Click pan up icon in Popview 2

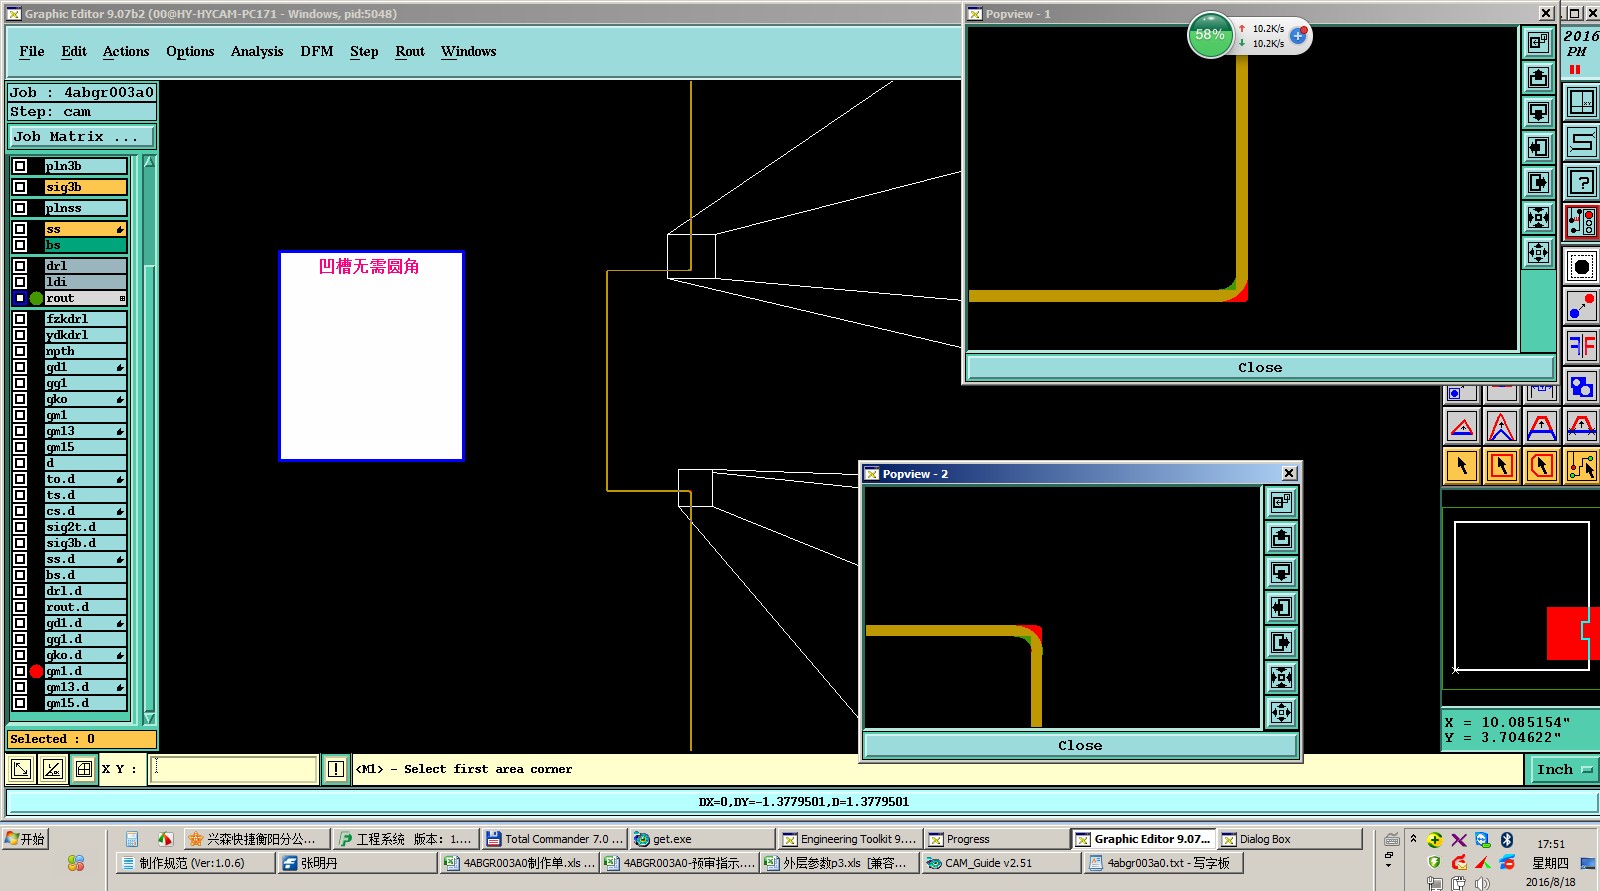(x=1281, y=538)
